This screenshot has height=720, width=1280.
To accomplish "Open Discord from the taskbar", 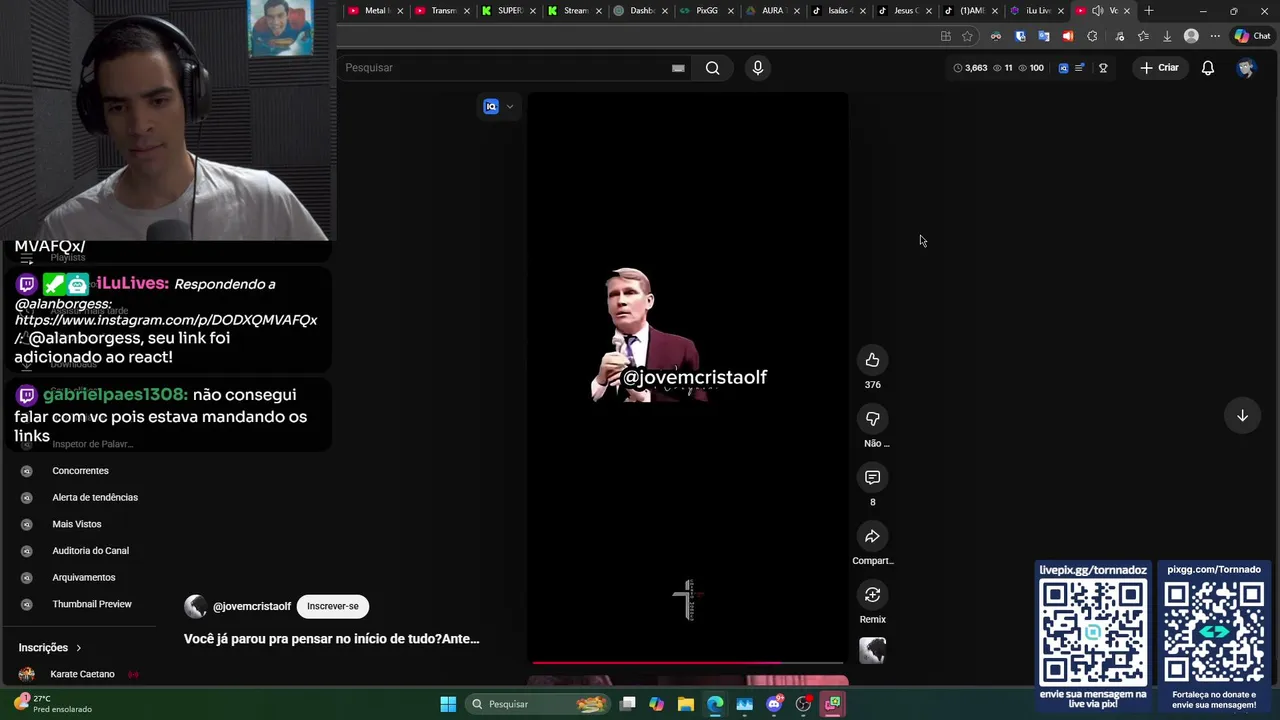I will tap(774, 704).
